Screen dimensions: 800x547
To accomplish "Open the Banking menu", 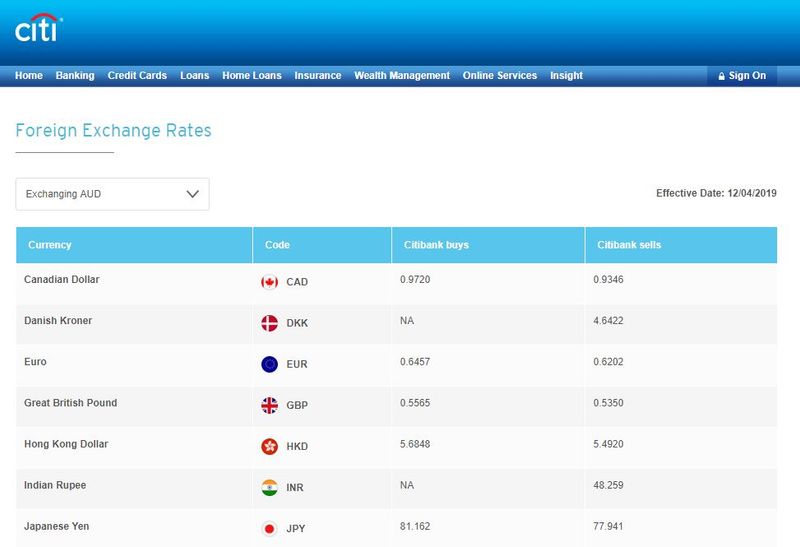I will pos(75,76).
